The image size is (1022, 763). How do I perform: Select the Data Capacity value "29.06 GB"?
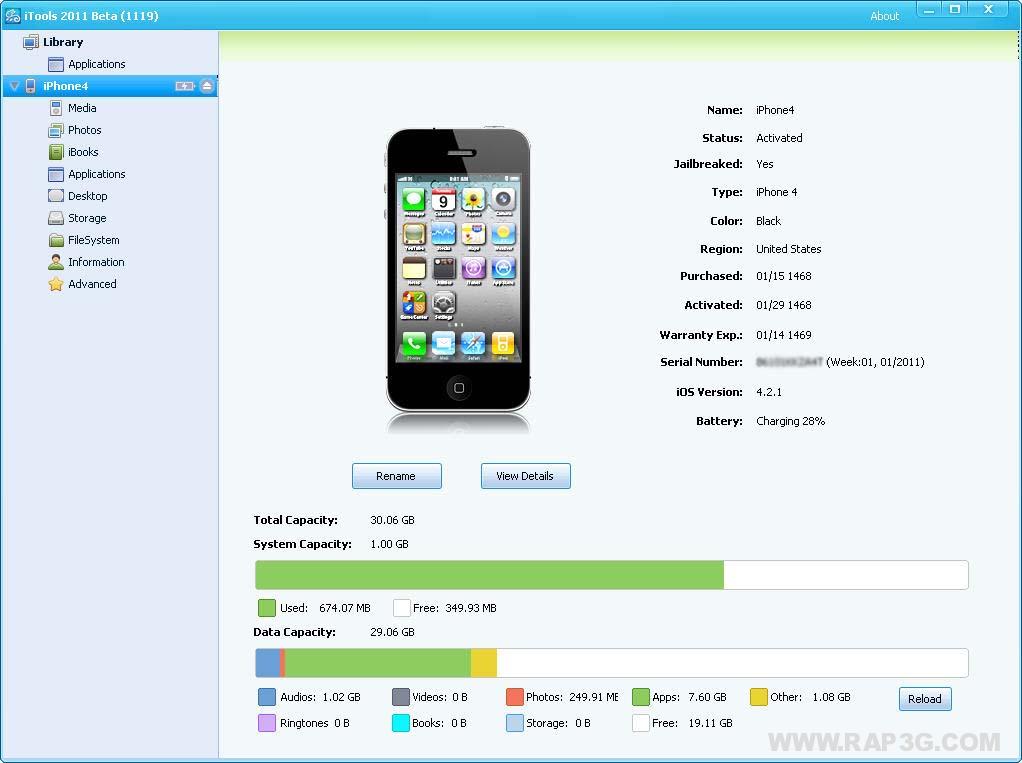click(x=392, y=632)
